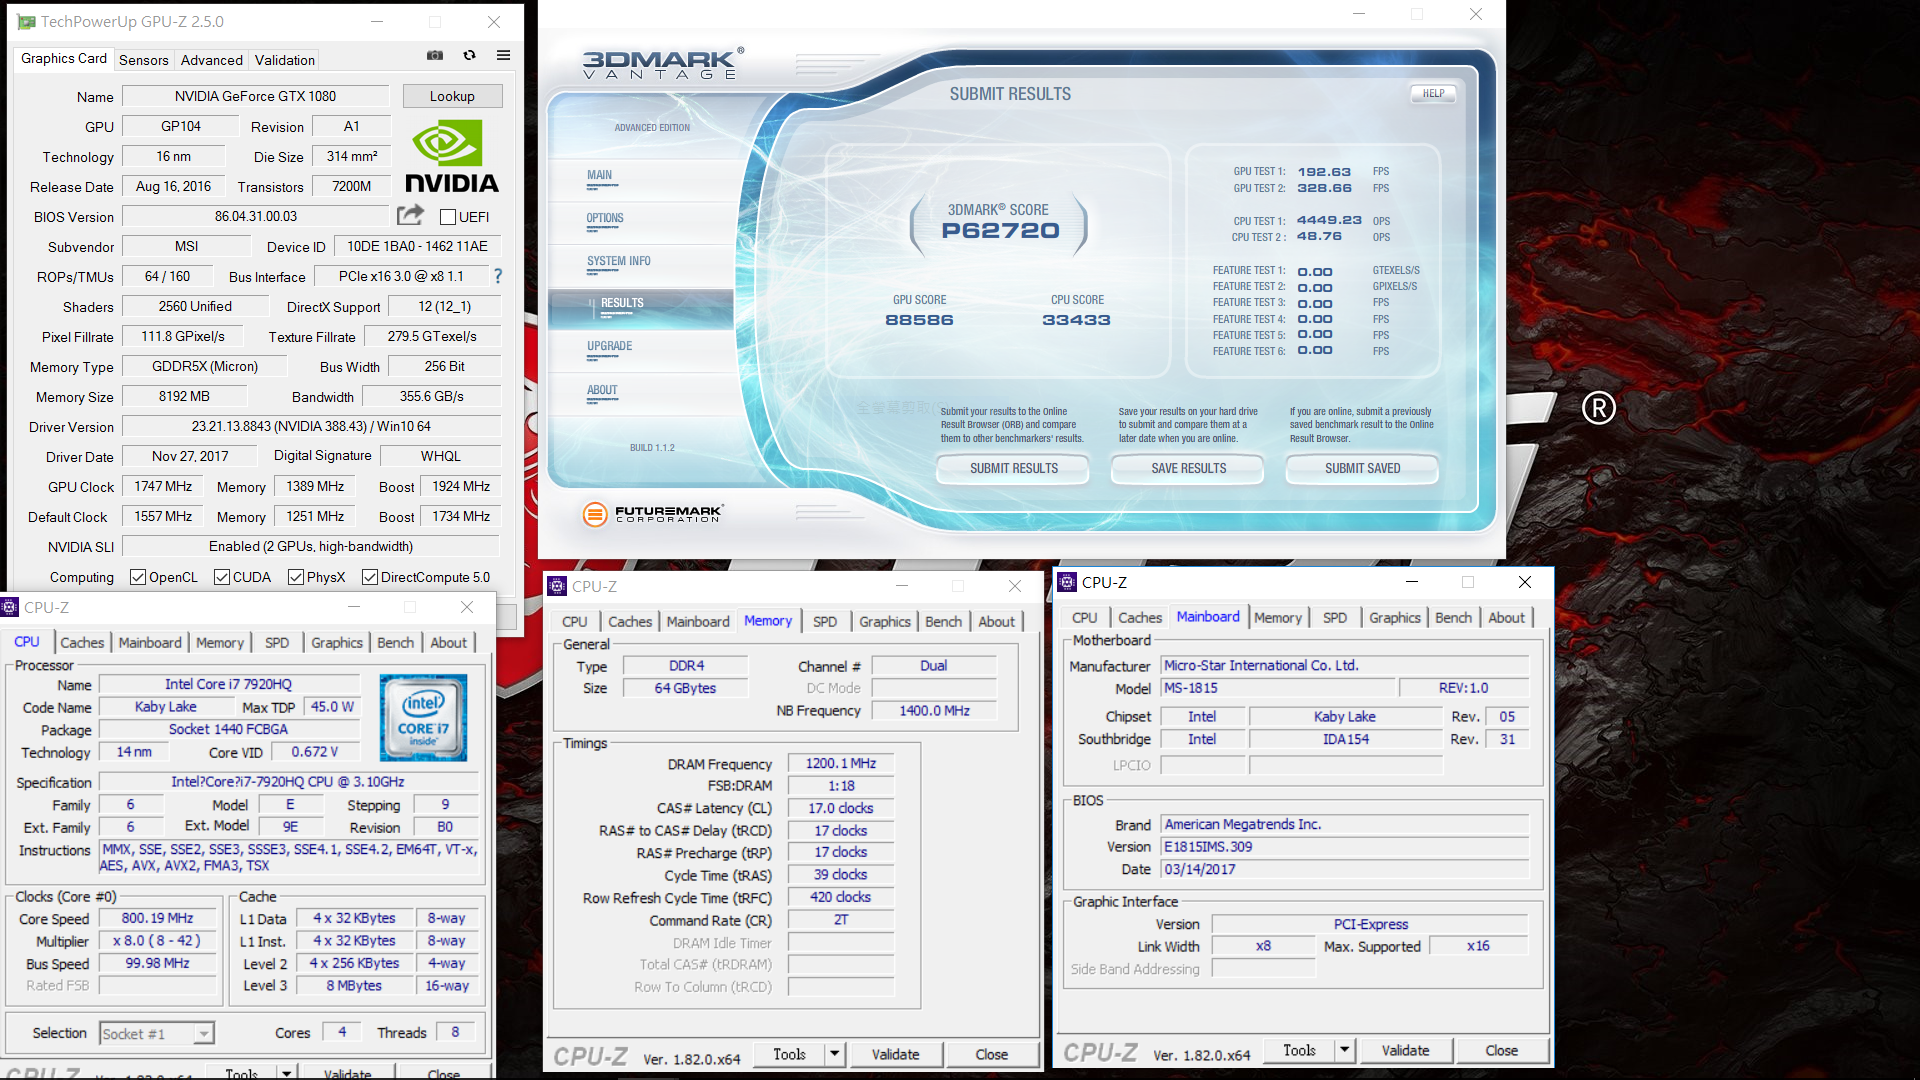
Task: Open ABOUT in the 3DMark sidebar
Action: (x=602, y=390)
